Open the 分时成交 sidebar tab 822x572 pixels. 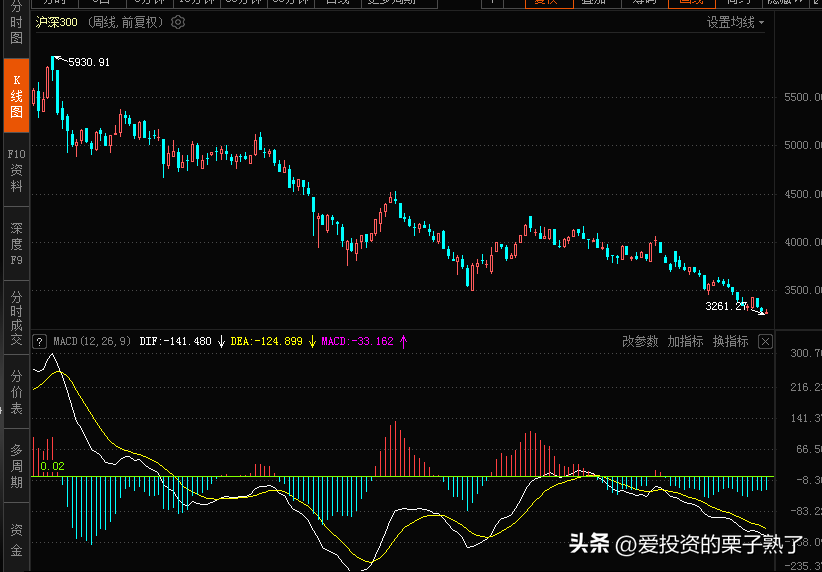coord(17,318)
